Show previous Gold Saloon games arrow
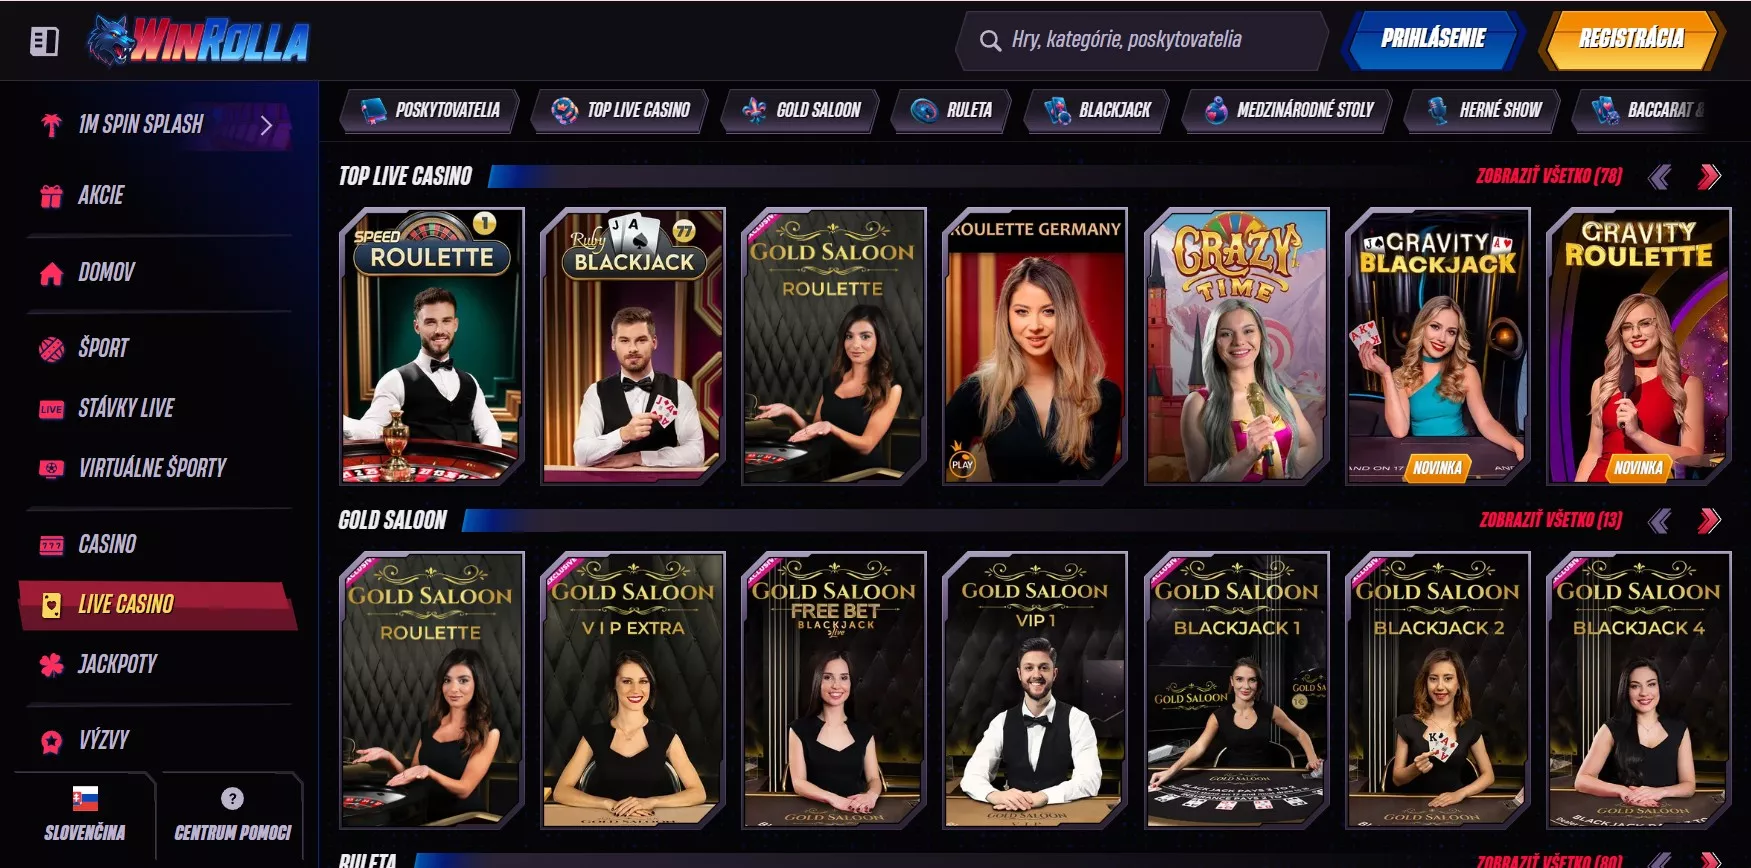This screenshot has width=1751, height=868. pos(1659,520)
